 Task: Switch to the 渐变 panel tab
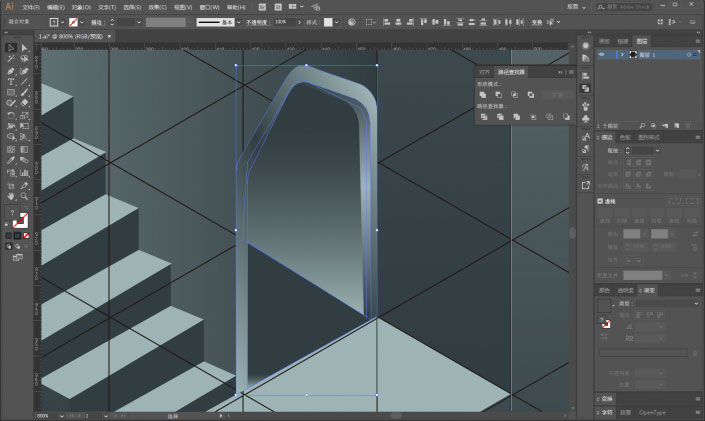pos(647,291)
